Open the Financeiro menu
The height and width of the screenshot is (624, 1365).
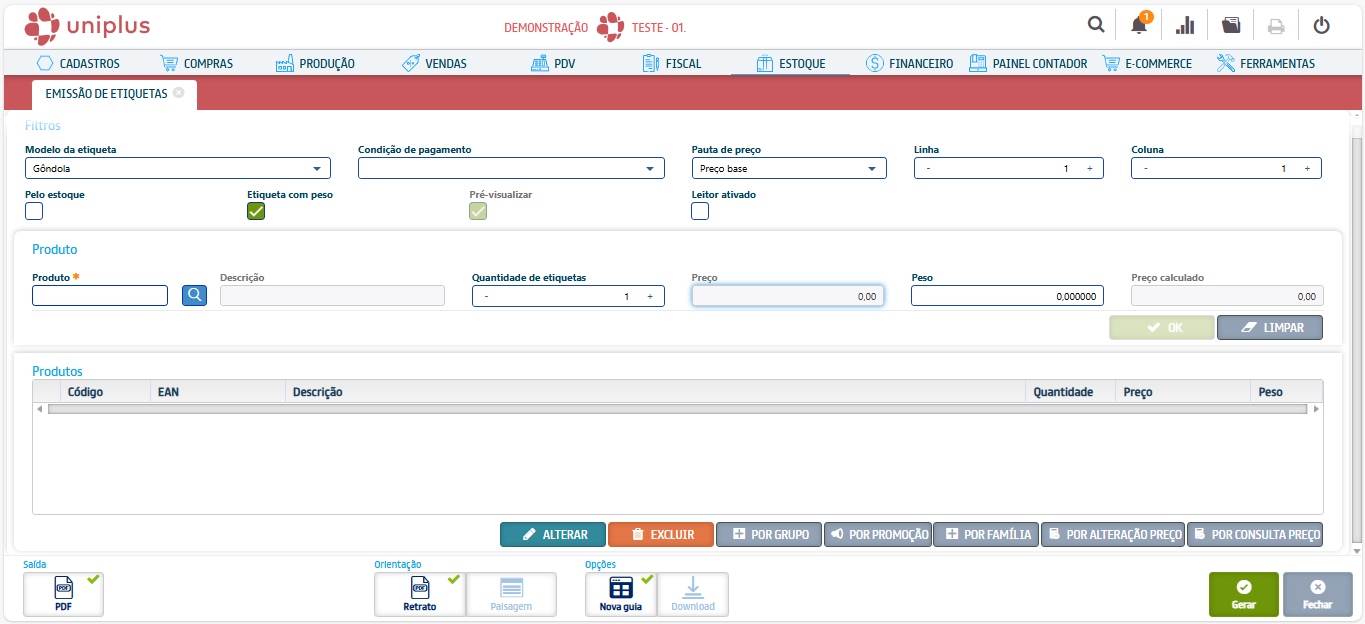click(909, 63)
